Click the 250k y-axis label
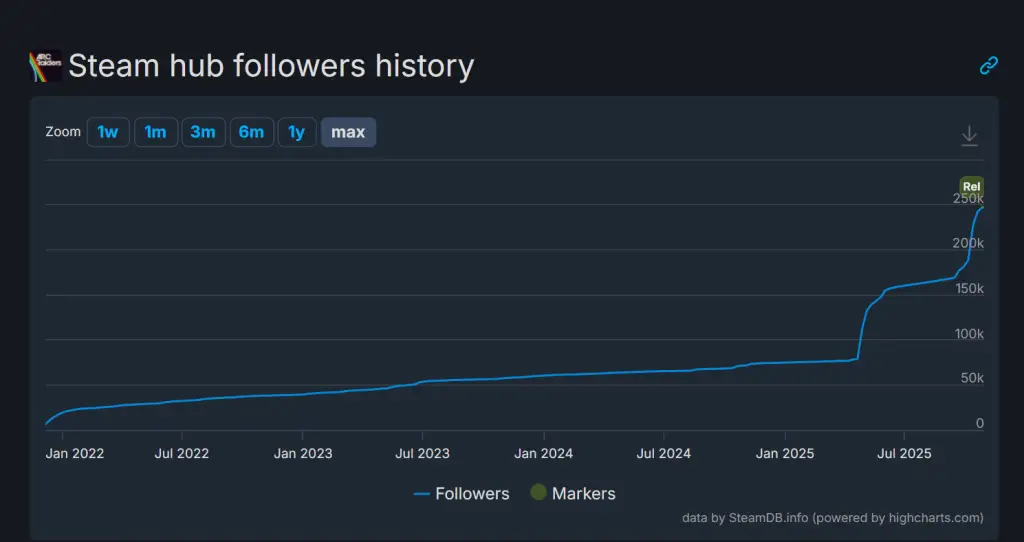 coord(967,198)
